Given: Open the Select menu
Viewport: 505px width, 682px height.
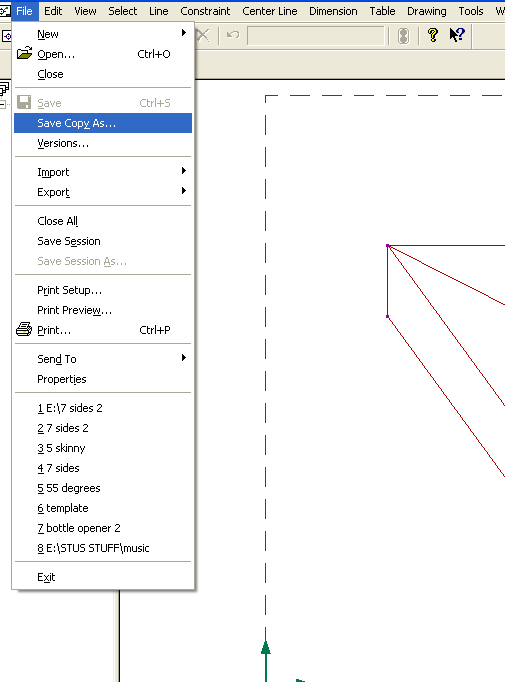Looking at the screenshot, I should (x=123, y=11).
